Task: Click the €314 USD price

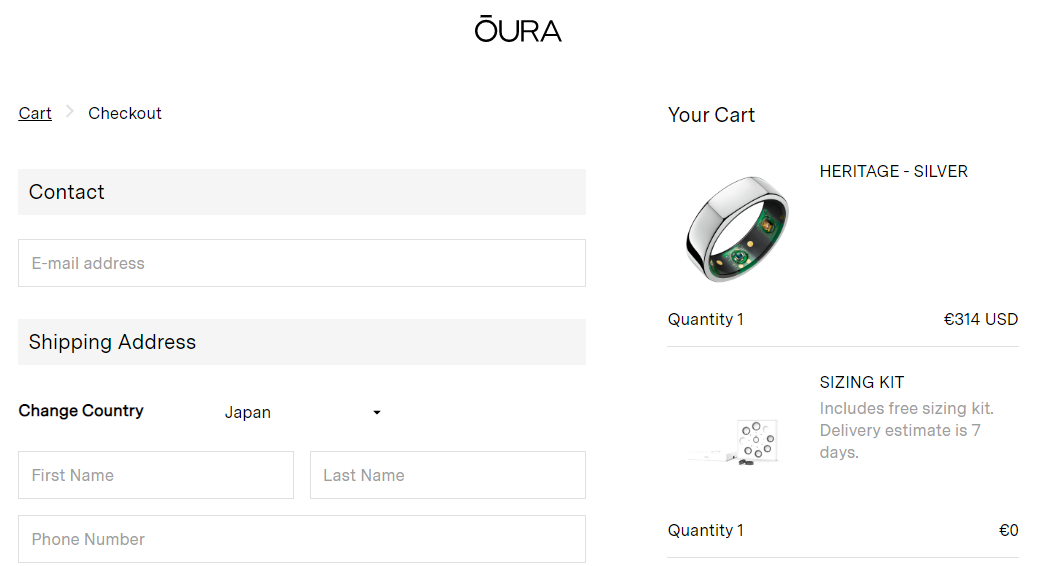Action: pos(980,320)
